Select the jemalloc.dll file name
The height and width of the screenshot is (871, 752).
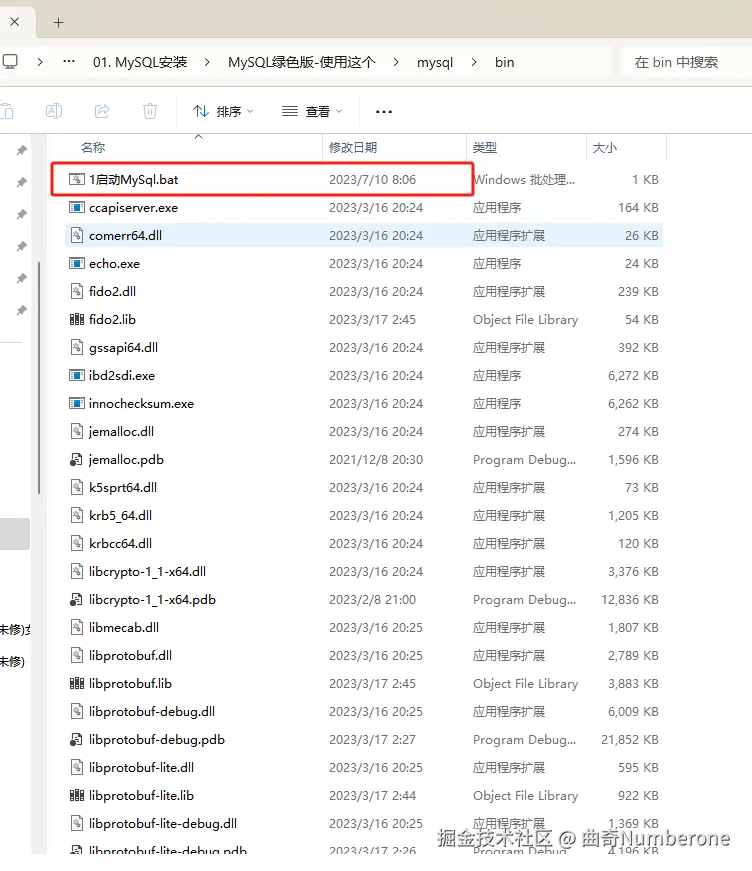coord(121,432)
